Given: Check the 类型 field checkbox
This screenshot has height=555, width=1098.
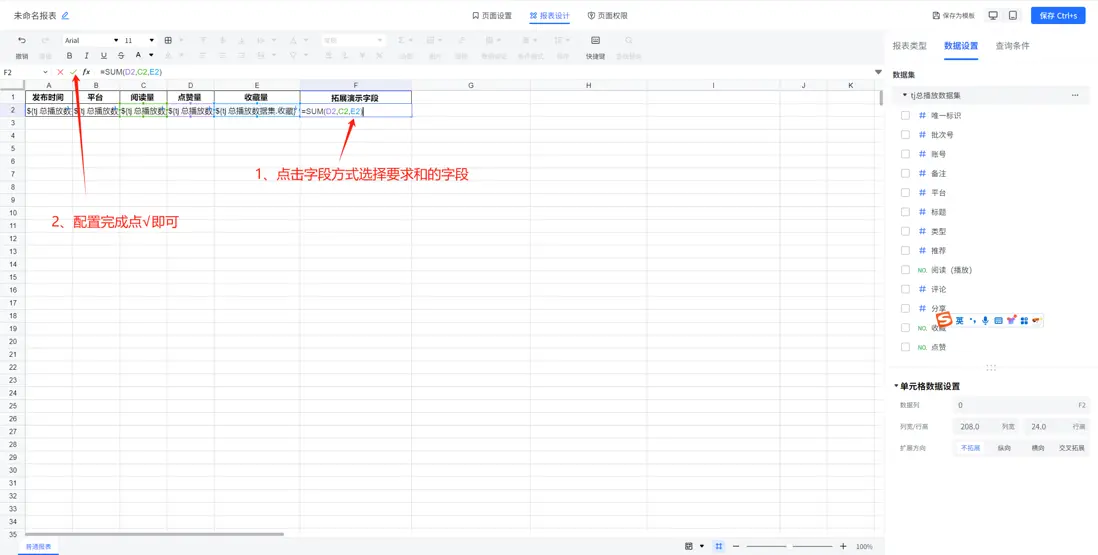Looking at the screenshot, I should [x=905, y=231].
